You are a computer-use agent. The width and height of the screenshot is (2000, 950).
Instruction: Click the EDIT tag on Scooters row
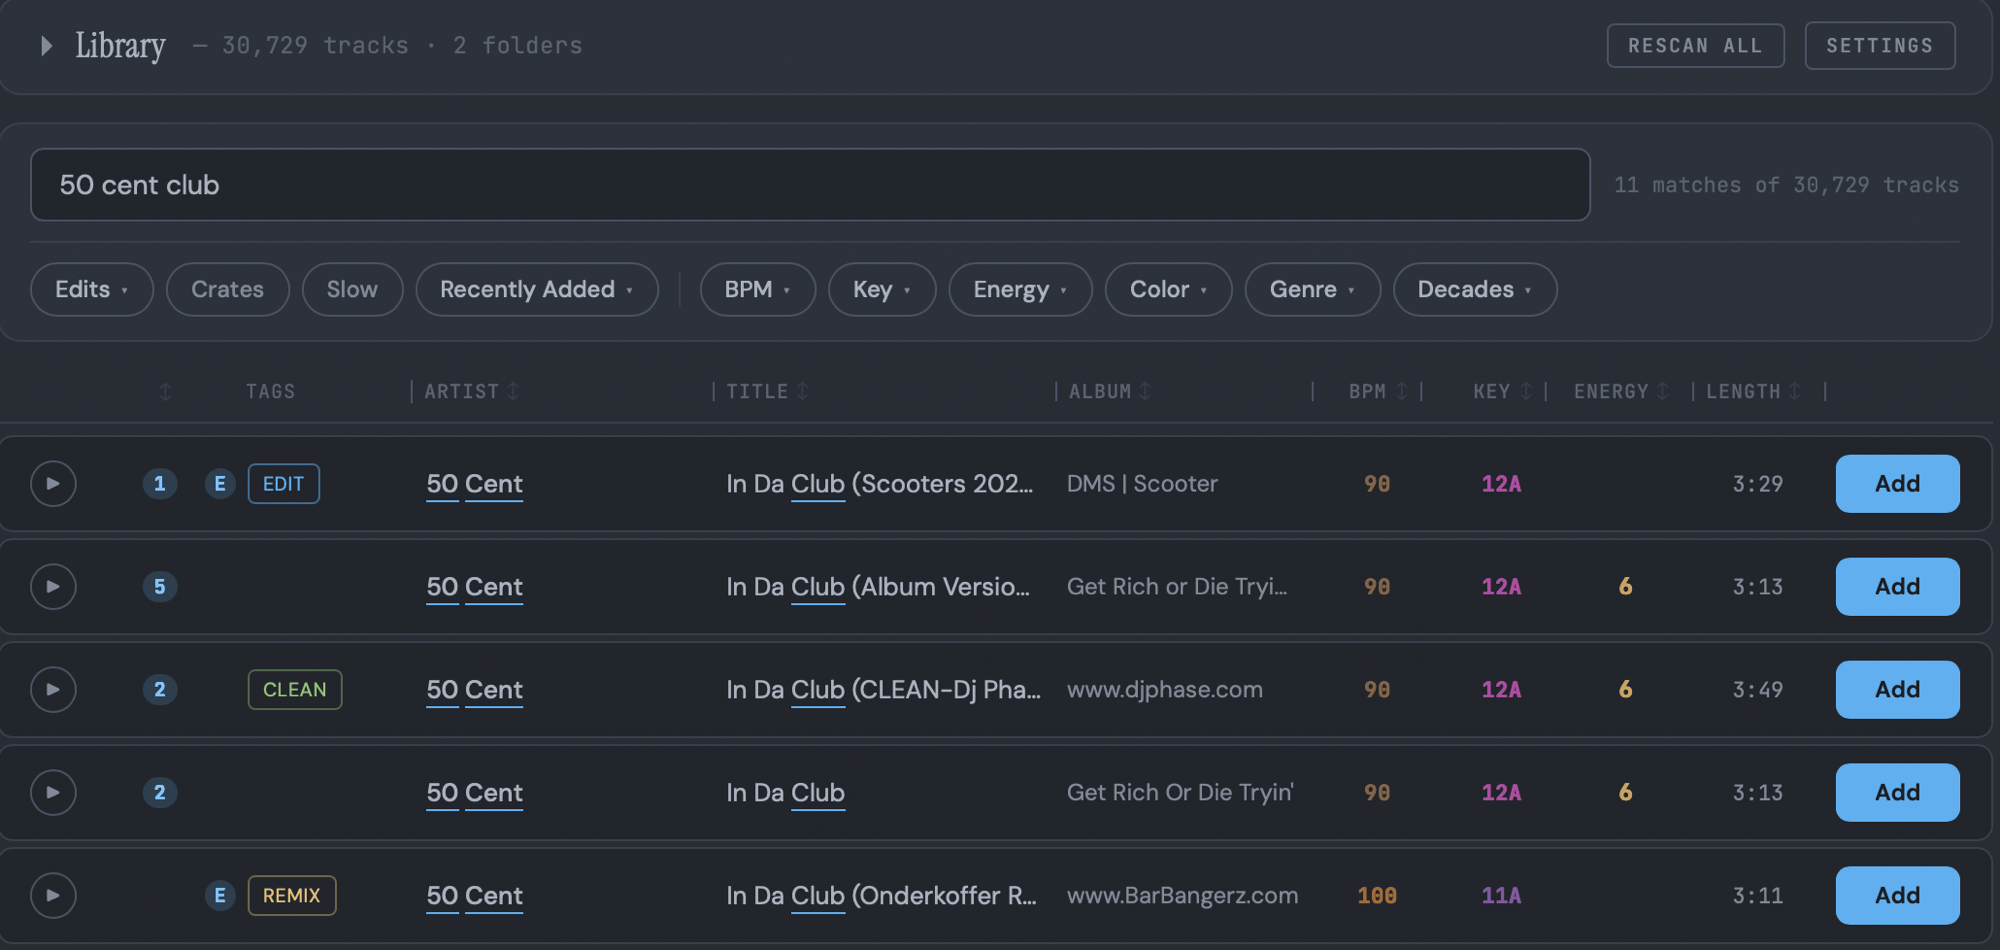284,484
